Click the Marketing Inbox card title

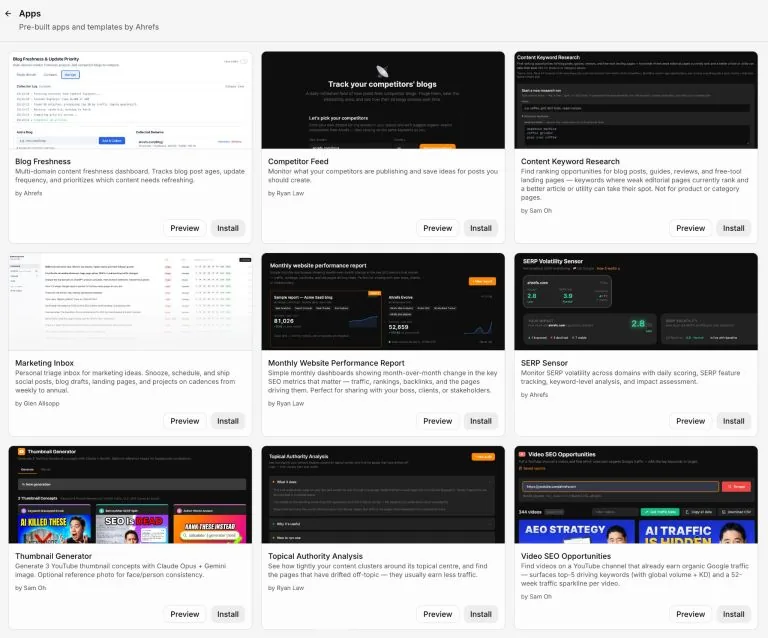pyautogui.click(x=44, y=363)
